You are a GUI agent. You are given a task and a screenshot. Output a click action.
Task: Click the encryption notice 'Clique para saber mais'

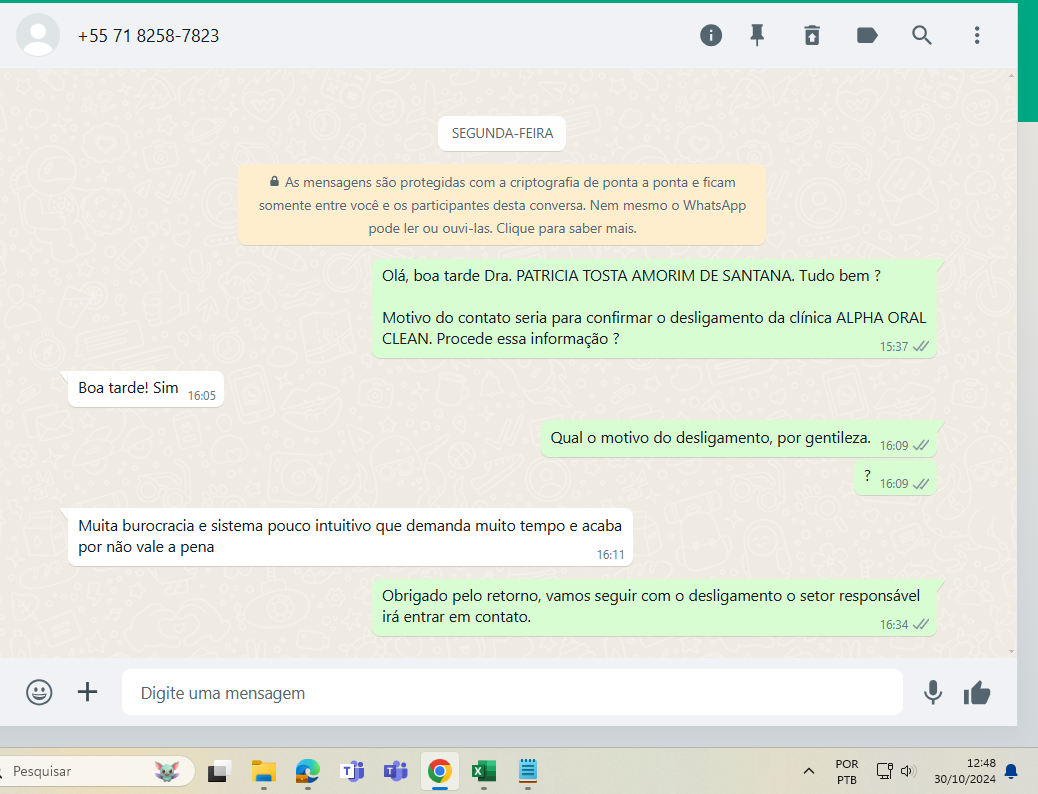pyautogui.click(x=566, y=228)
